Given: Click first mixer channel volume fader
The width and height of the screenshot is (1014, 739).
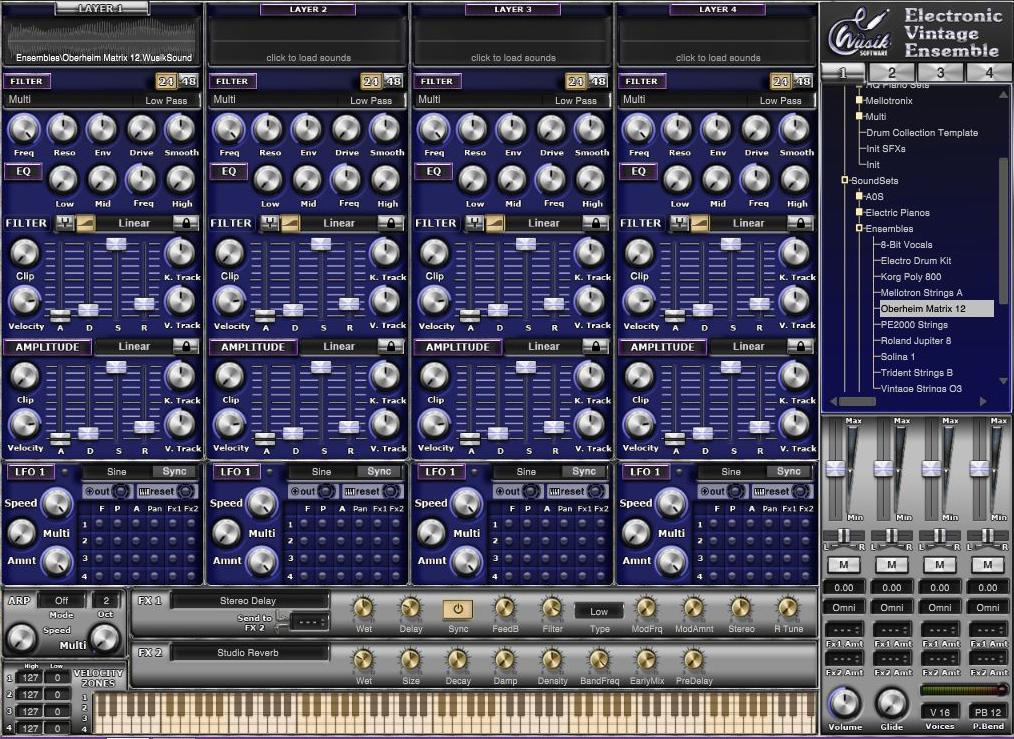Looking at the screenshot, I should 836,469.
